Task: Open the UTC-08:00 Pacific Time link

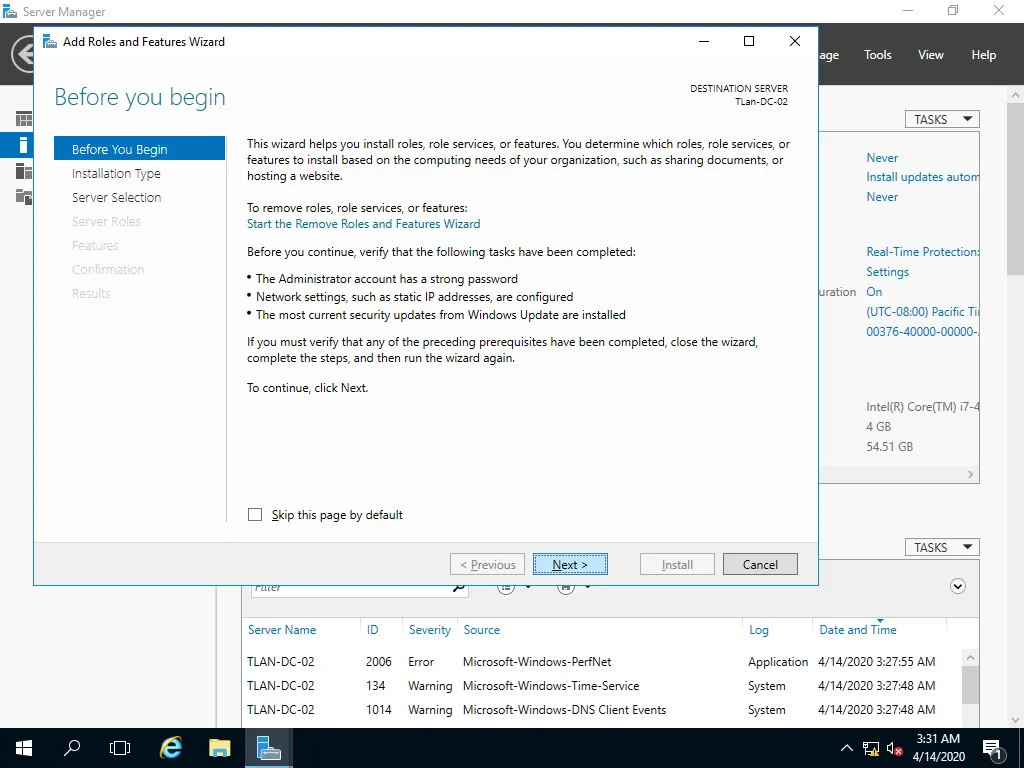Action: (922, 312)
